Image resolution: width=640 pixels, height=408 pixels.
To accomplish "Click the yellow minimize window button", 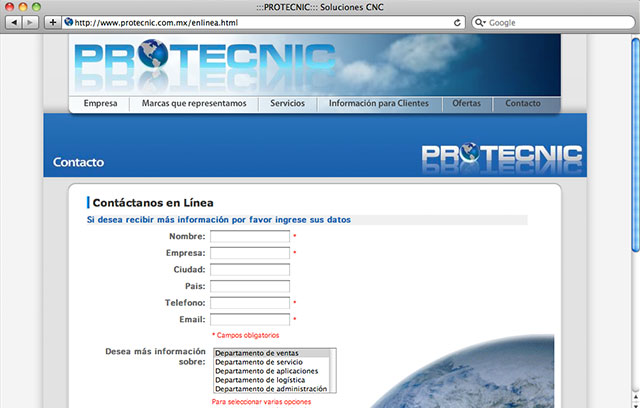I will (x=23, y=7).
